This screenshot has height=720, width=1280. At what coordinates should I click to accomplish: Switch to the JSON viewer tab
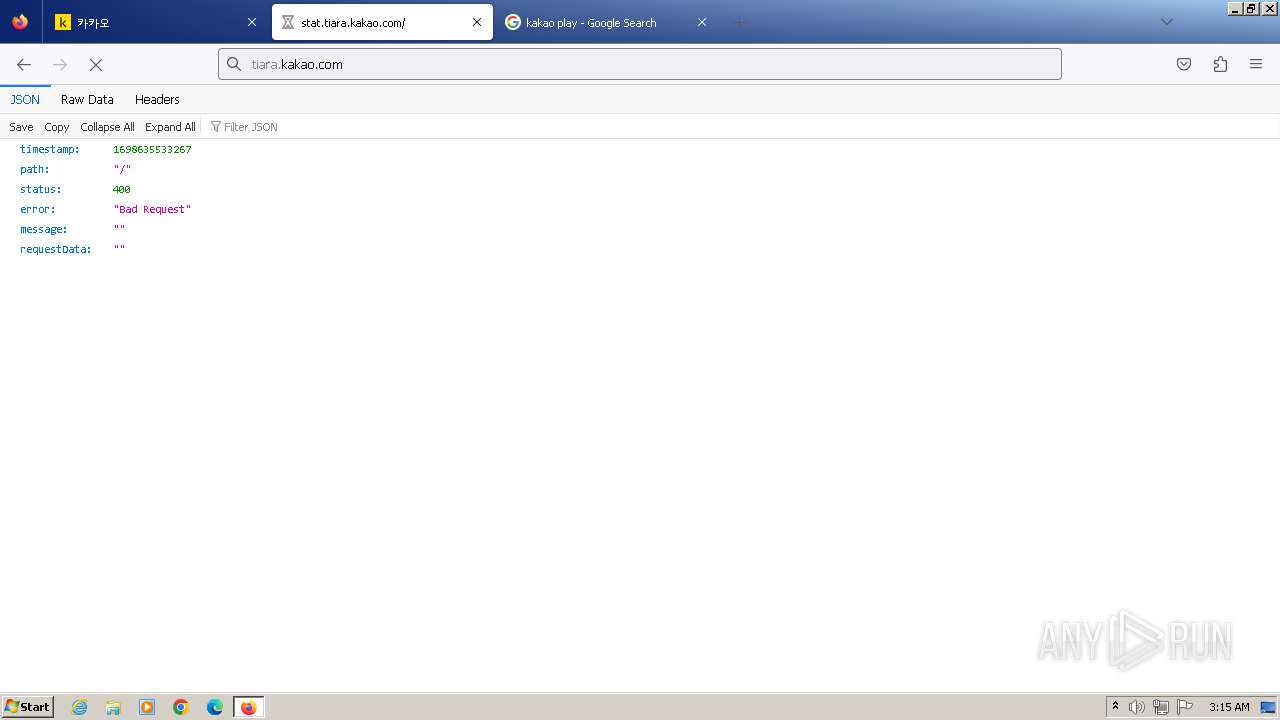coord(25,99)
